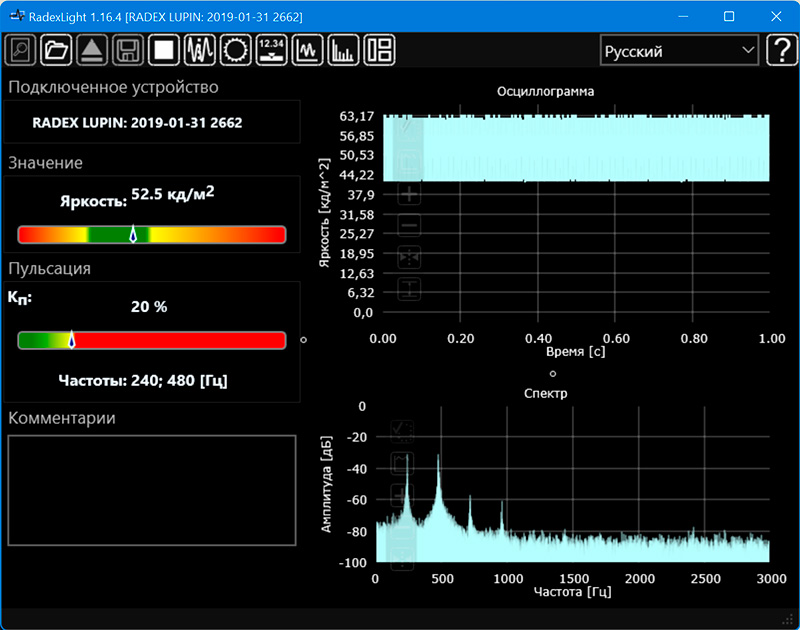The width and height of the screenshot is (800, 630).
Task: Select the sun brightness mode icon
Action: click(236, 49)
